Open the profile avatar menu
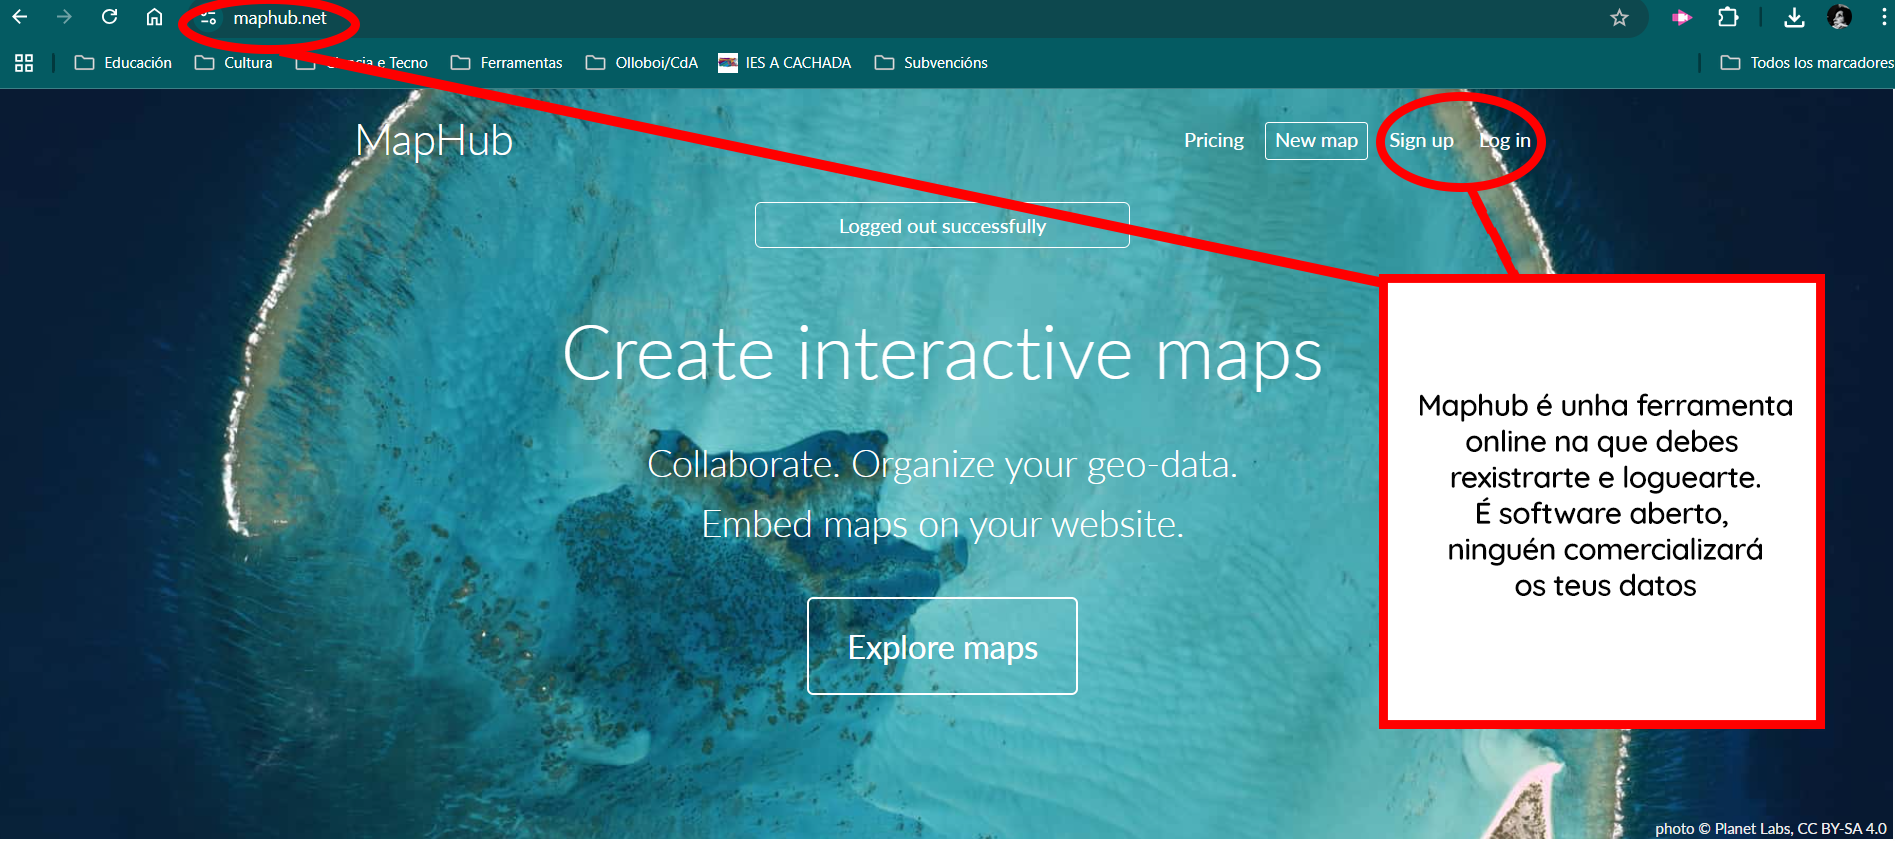1895x841 pixels. point(1839,17)
